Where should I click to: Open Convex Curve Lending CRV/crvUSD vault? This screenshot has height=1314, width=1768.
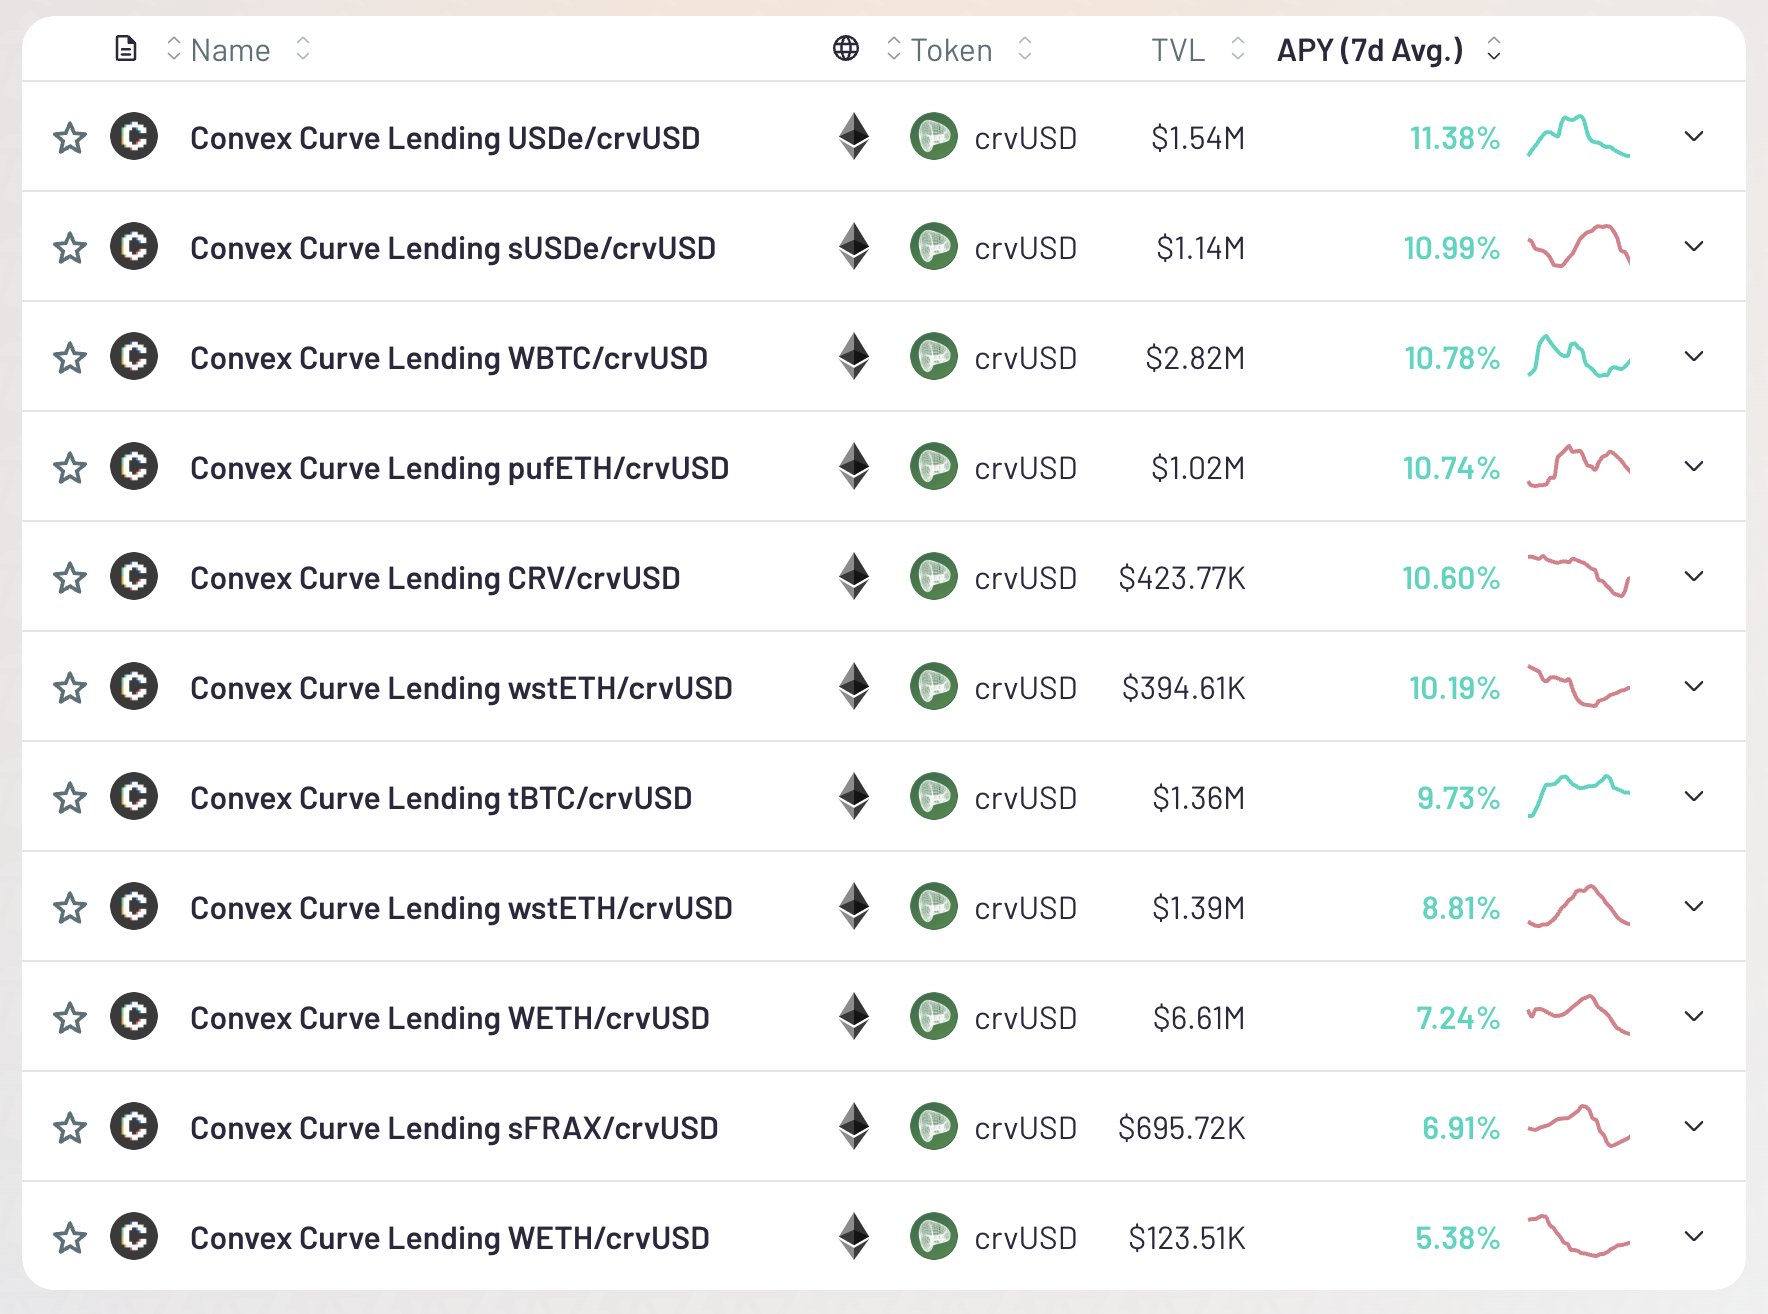tap(435, 578)
